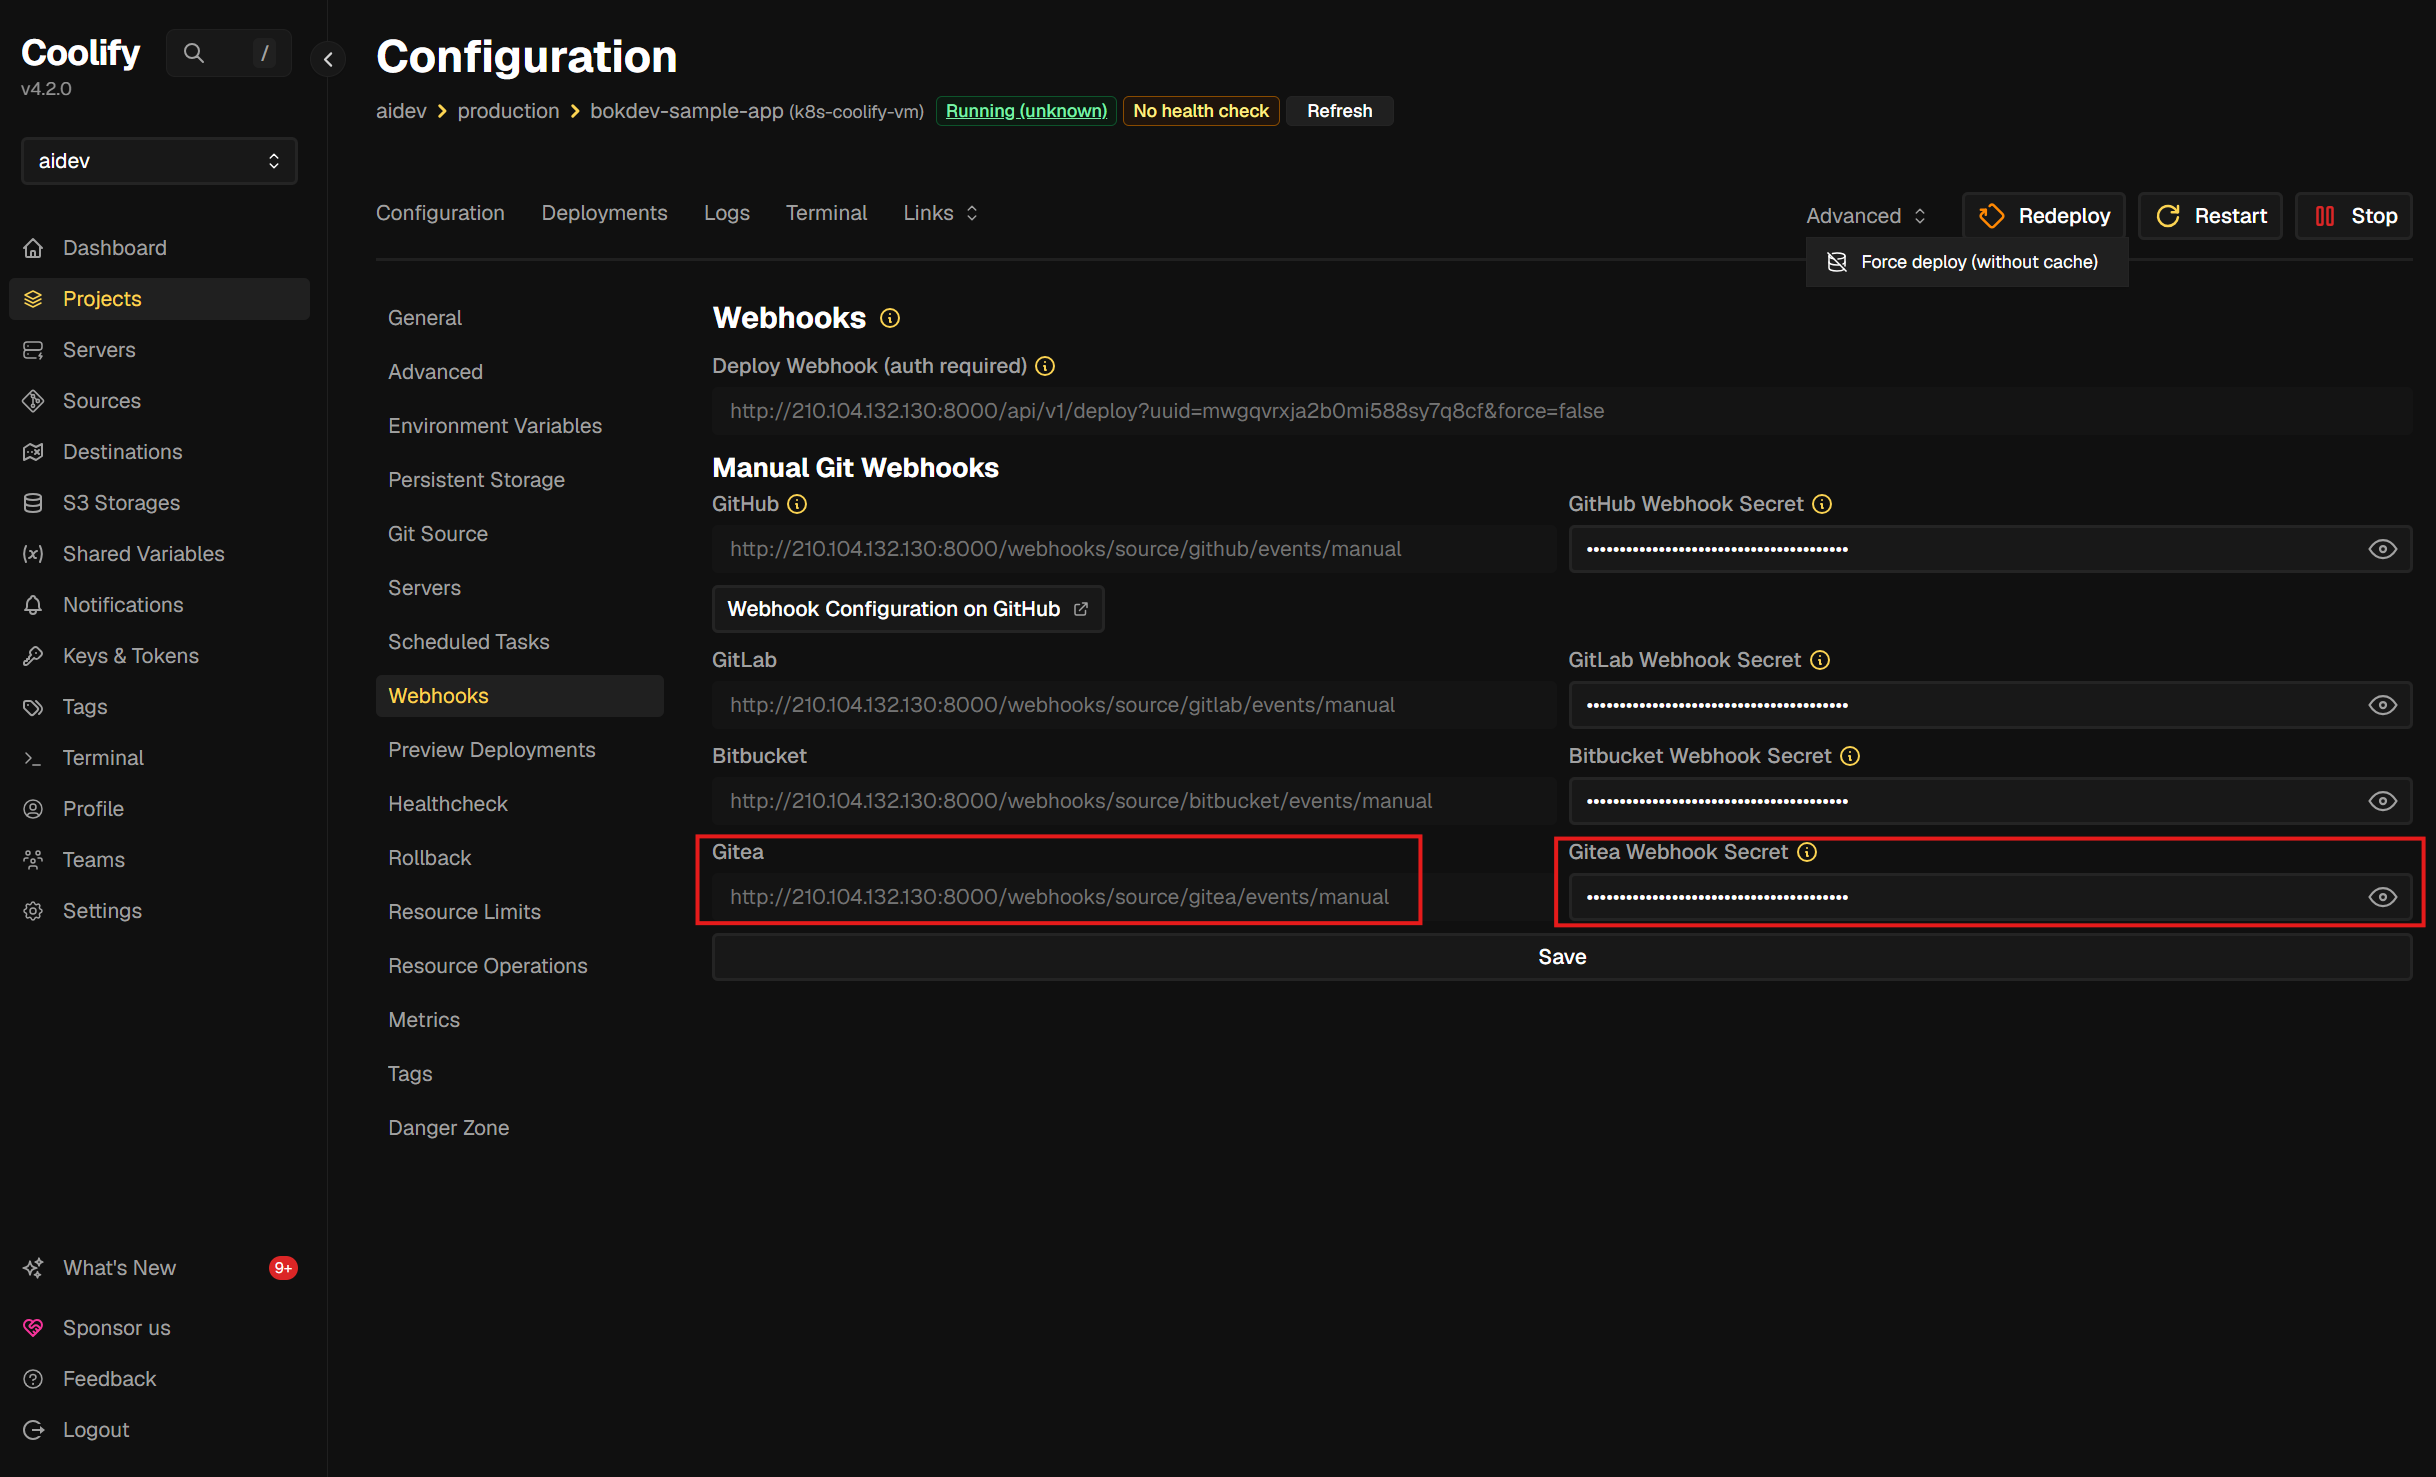
Task: Open the Configuration tab
Action: coord(440,213)
